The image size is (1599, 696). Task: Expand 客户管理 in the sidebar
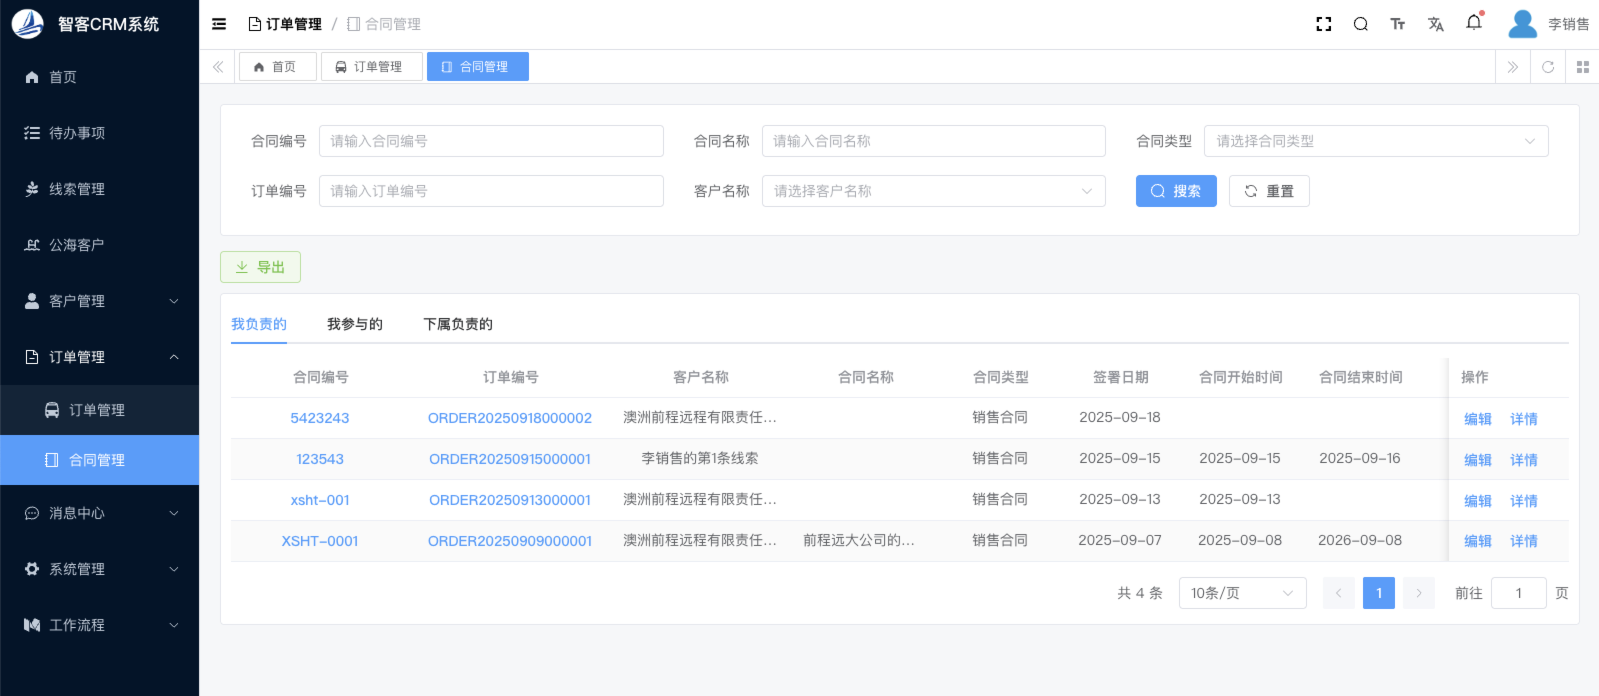click(x=100, y=301)
